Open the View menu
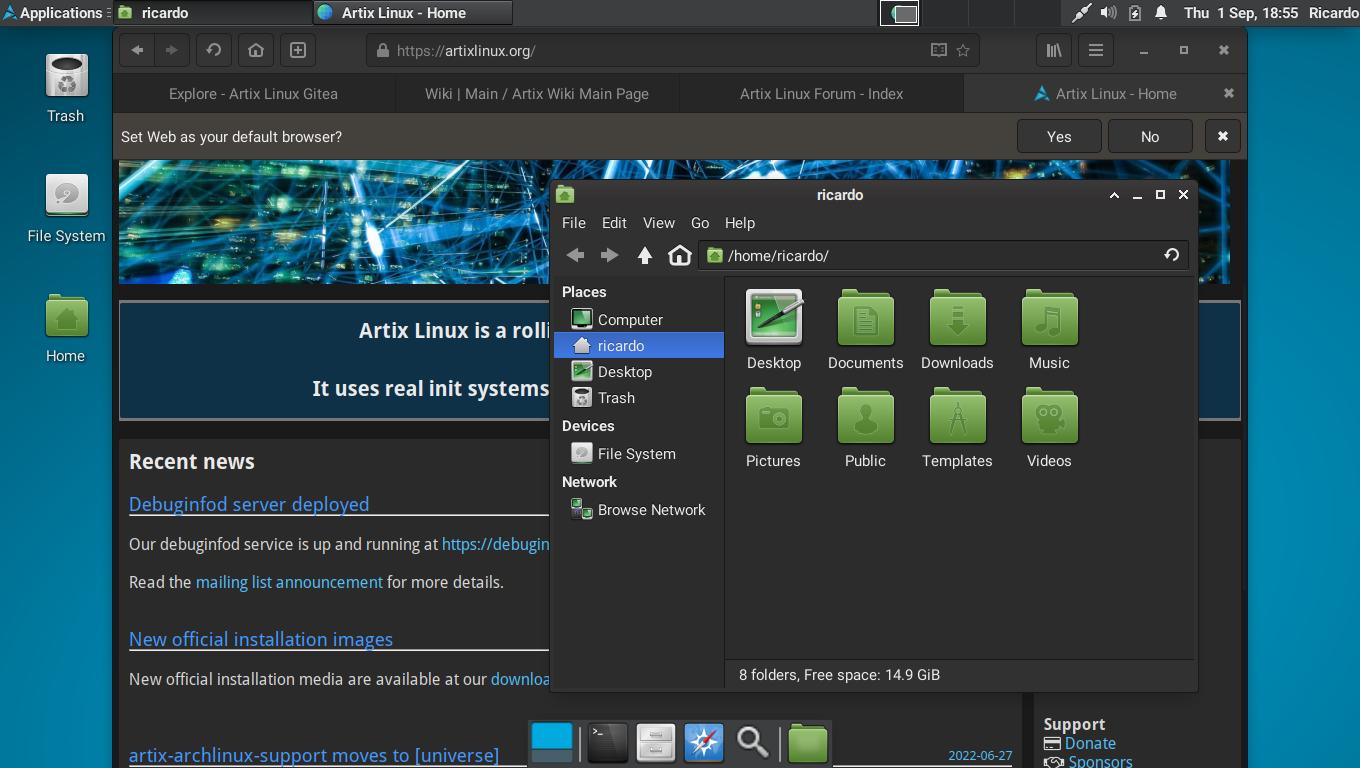 click(x=658, y=223)
